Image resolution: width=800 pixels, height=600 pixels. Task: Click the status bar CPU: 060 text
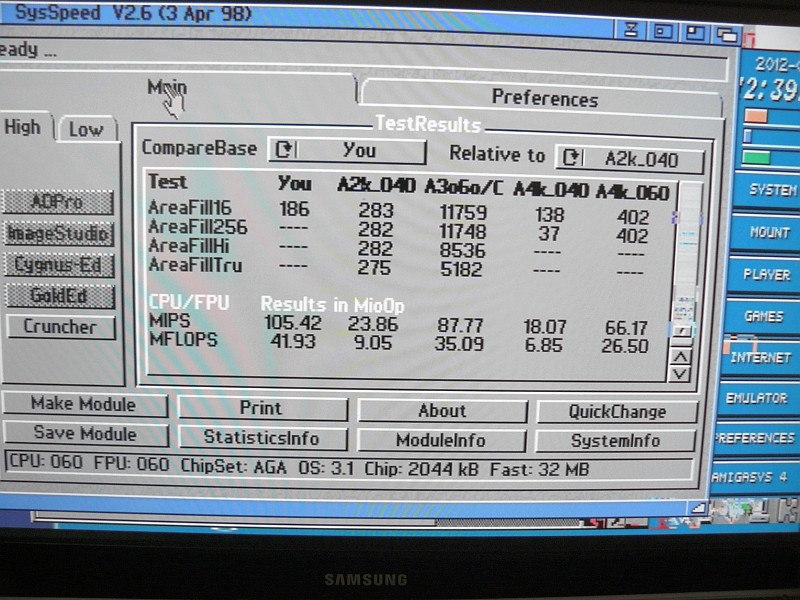[46, 462]
